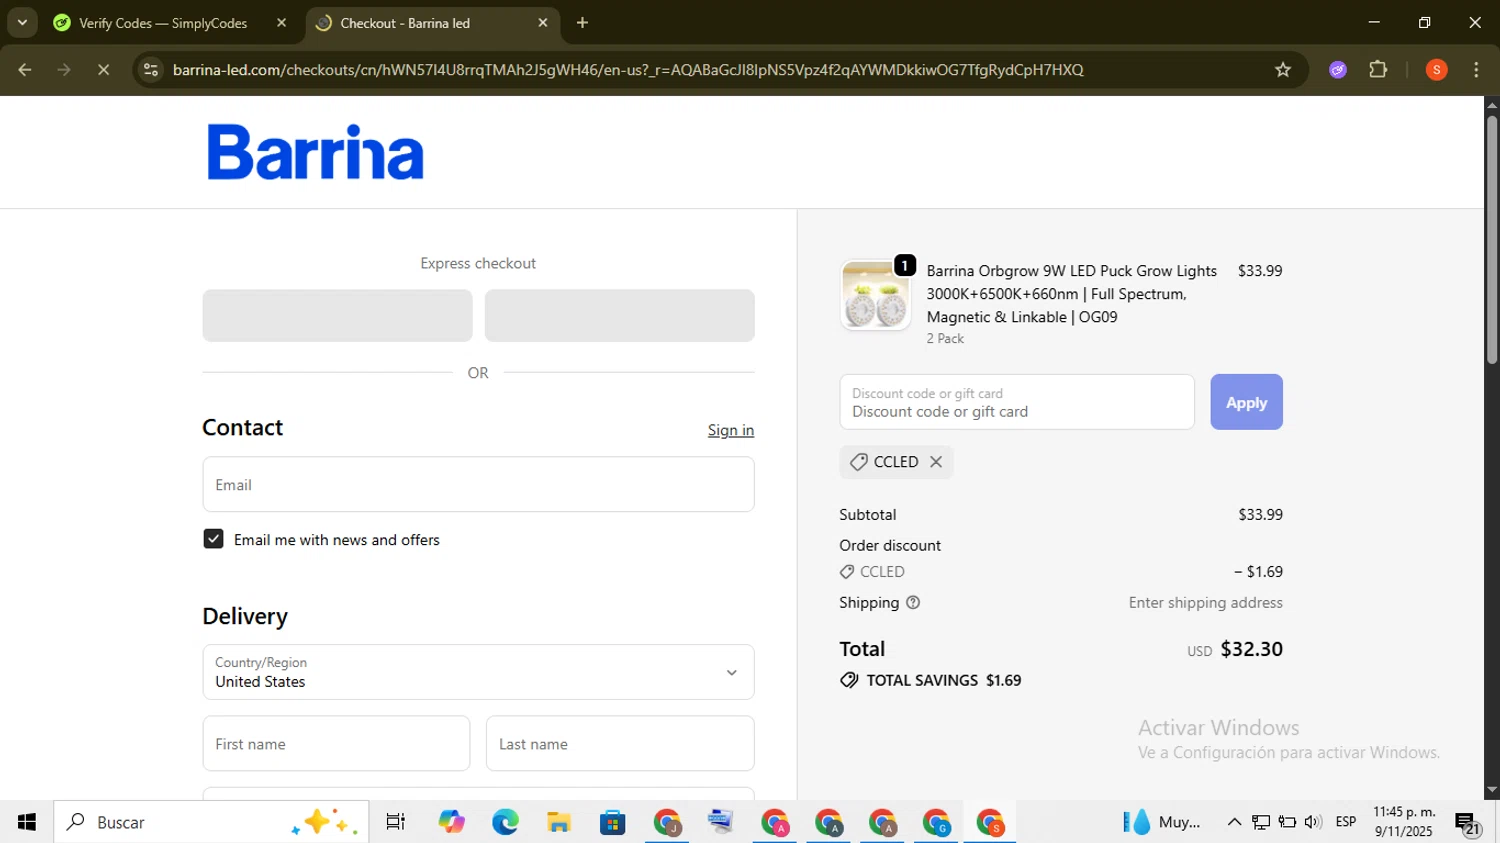The height and width of the screenshot is (843, 1500).
Task: Click the second express checkout button placeholder
Action: click(x=620, y=316)
